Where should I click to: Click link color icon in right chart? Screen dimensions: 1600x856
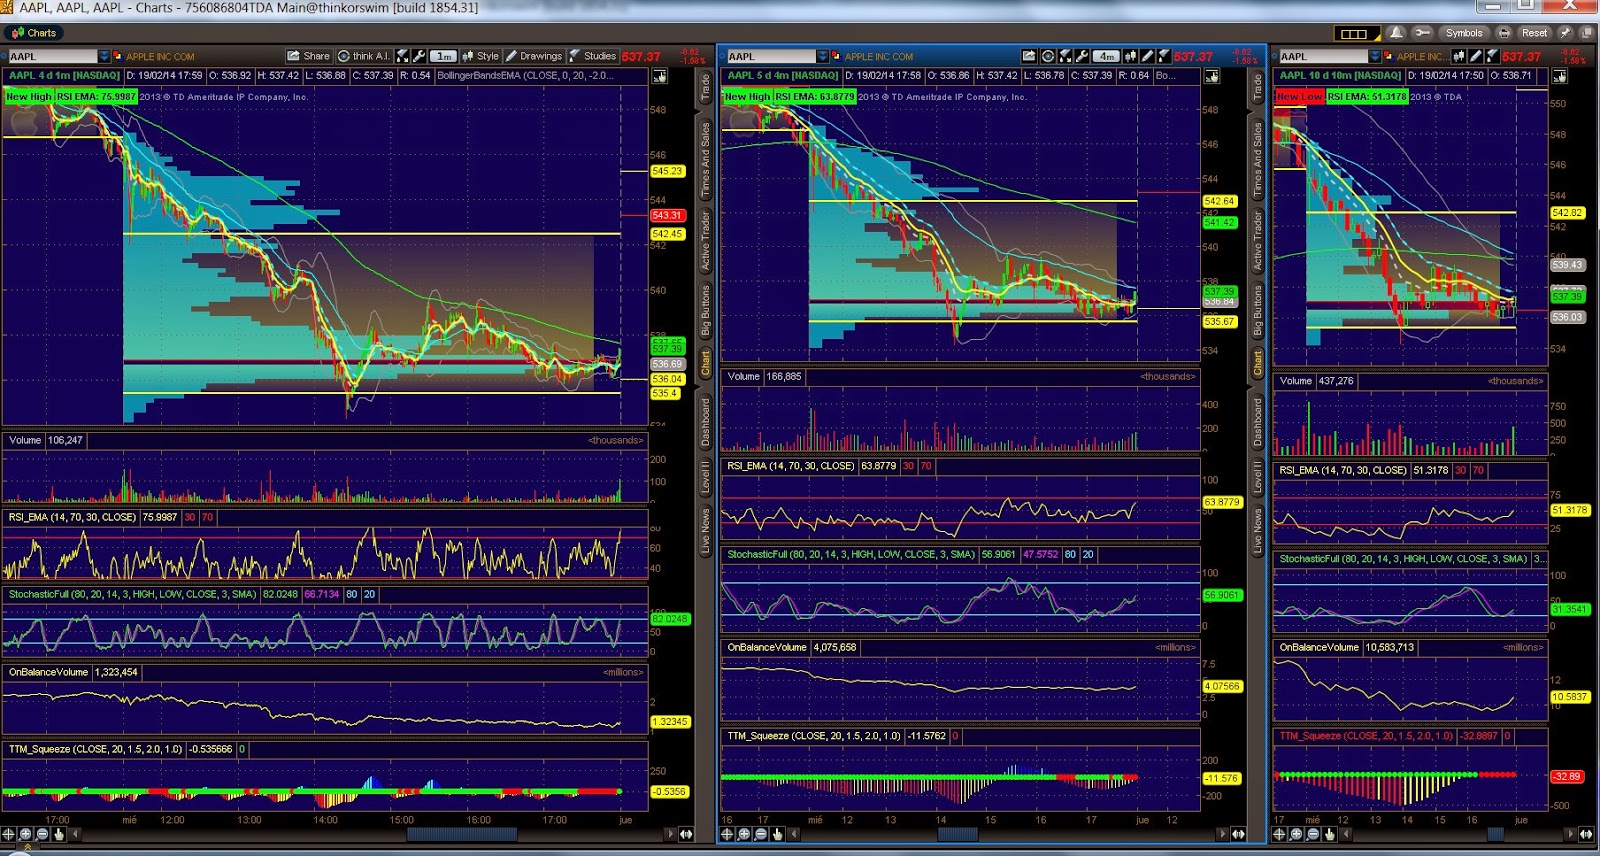pyautogui.click(x=1388, y=56)
